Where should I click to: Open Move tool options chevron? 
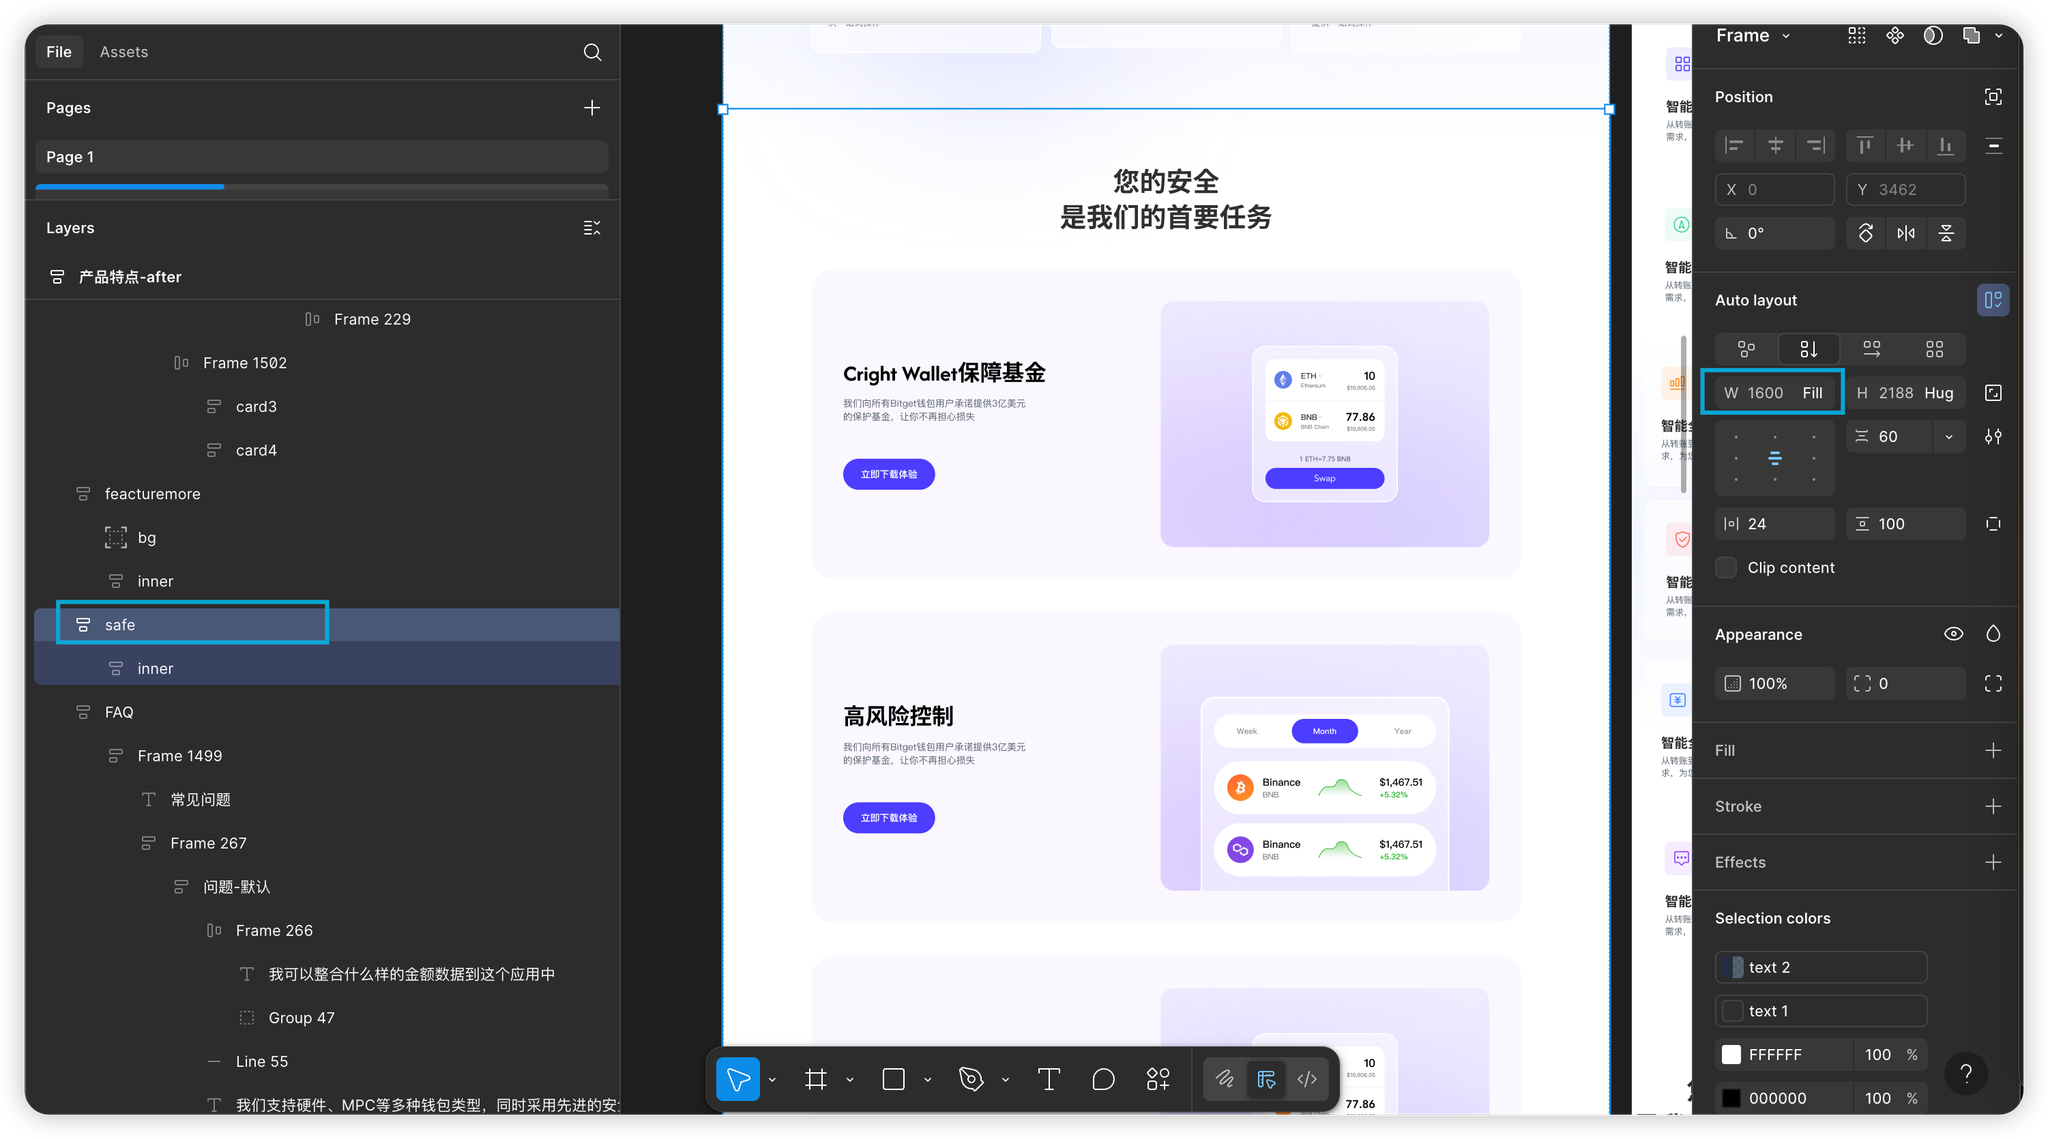click(772, 1080)
